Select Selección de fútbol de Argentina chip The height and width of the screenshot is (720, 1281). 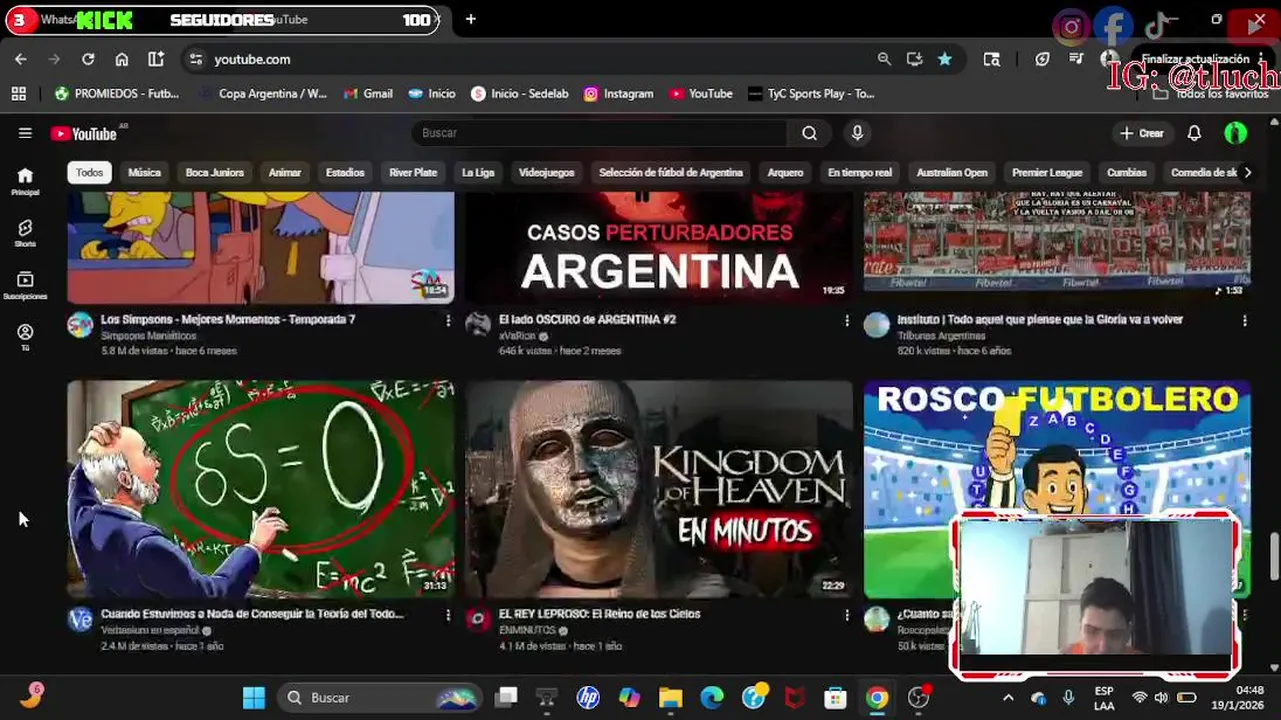671,172
